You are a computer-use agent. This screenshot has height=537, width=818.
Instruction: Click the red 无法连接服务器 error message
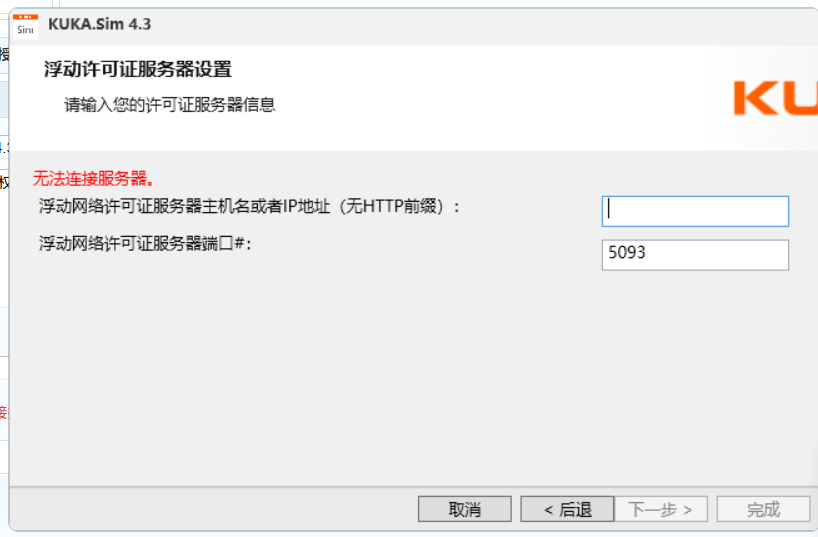pos(93,179)
